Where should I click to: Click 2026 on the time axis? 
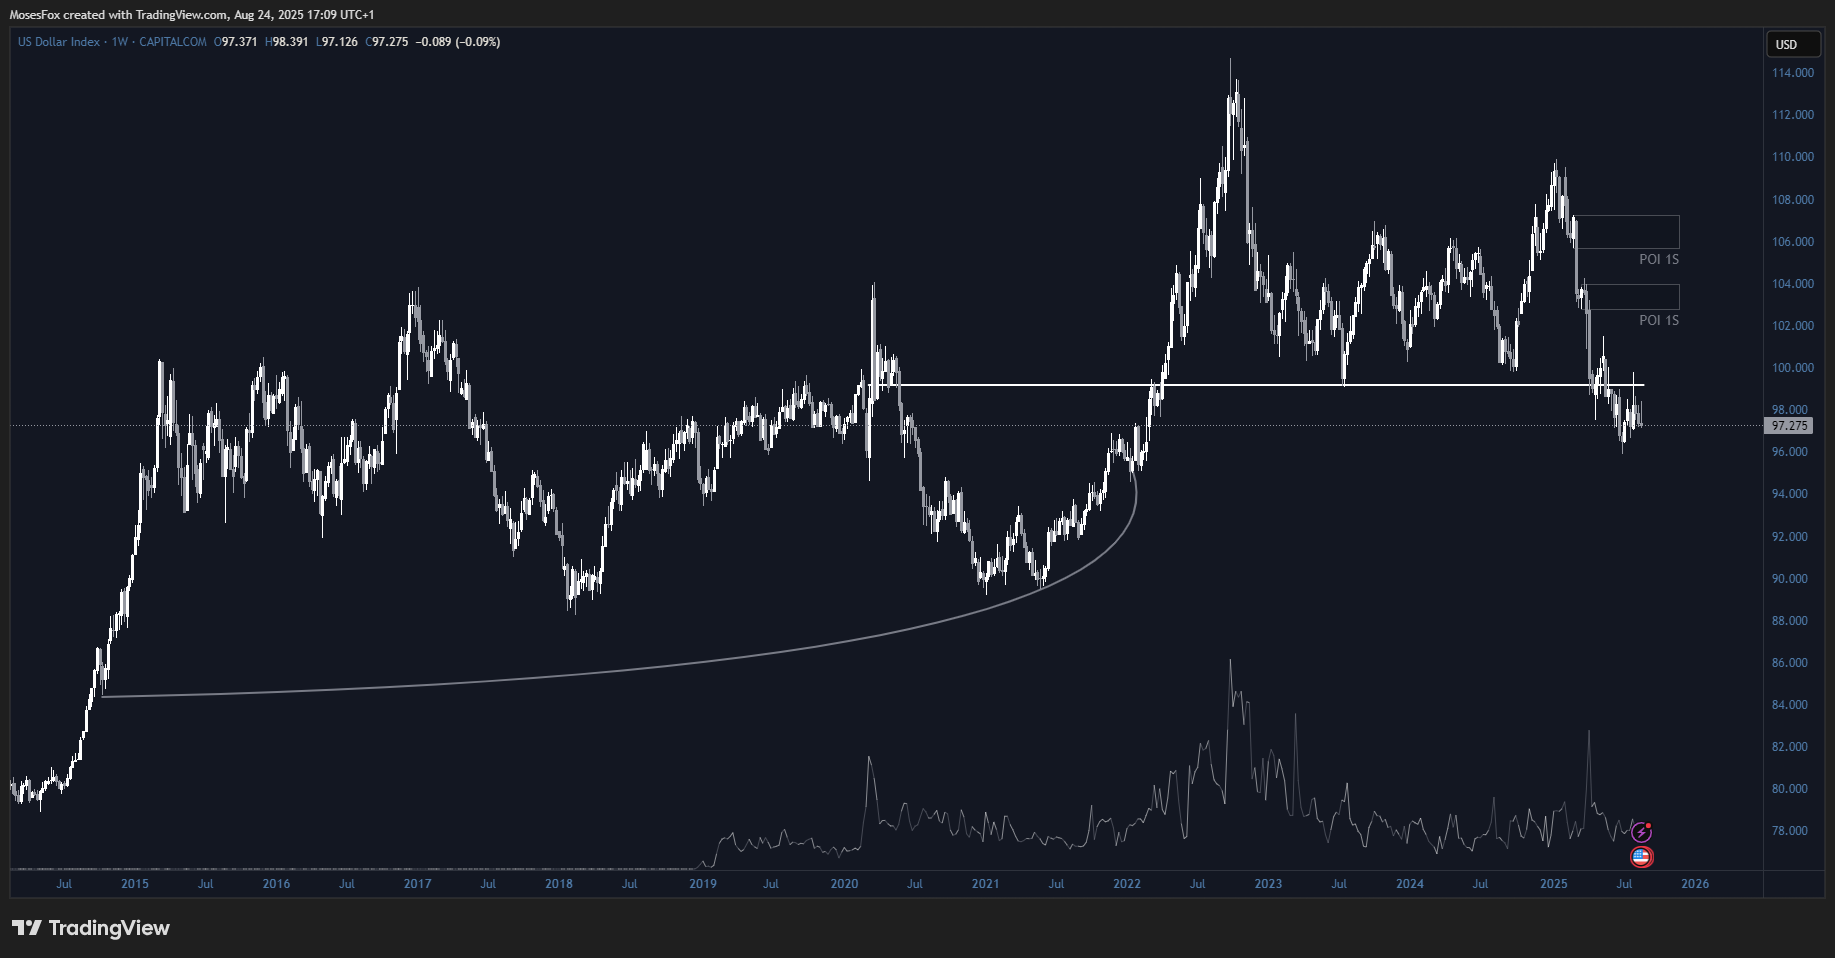pos(1695,884)
